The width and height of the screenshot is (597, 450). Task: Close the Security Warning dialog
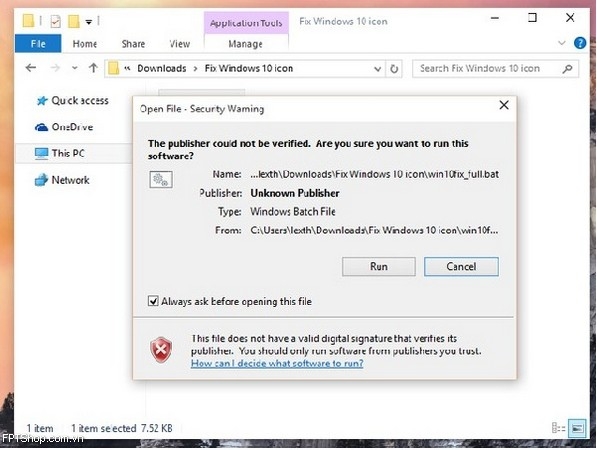coord(504,105)
